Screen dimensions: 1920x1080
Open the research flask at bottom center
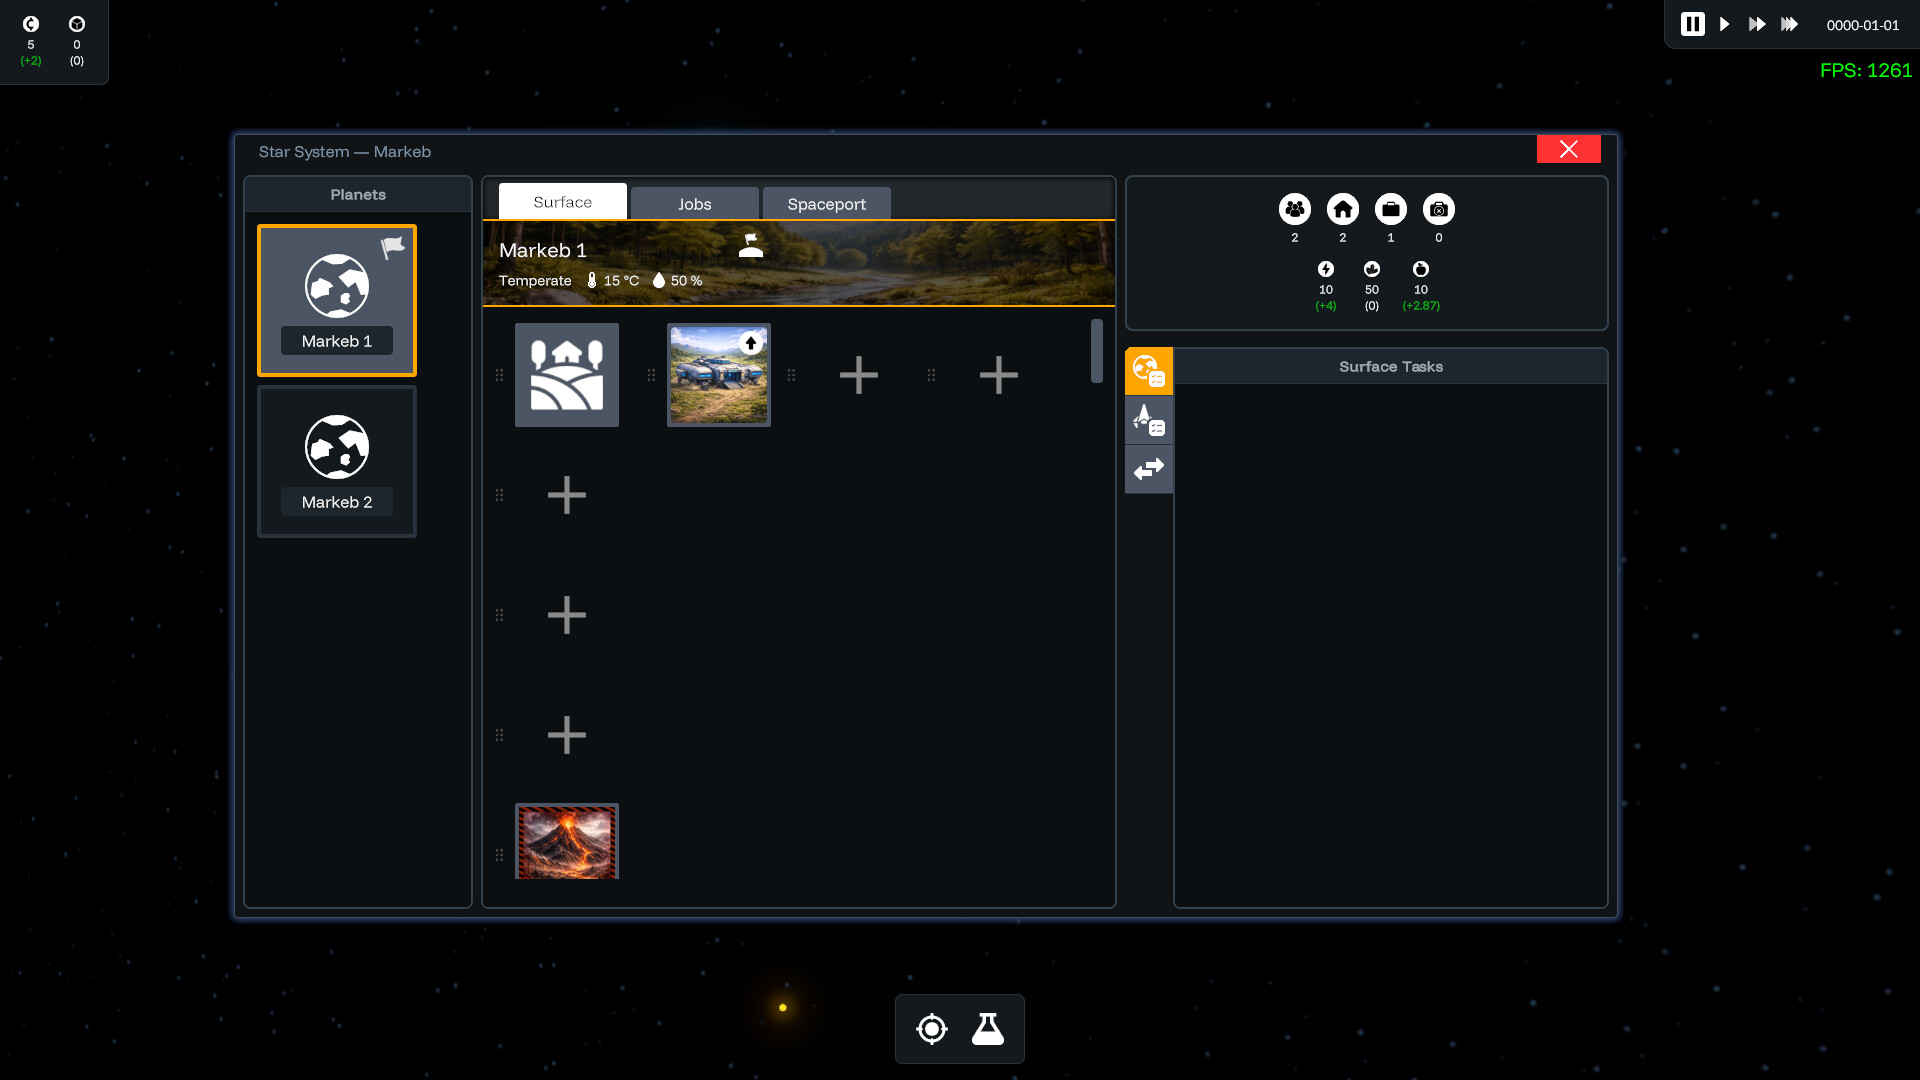tap(987, 1028)
